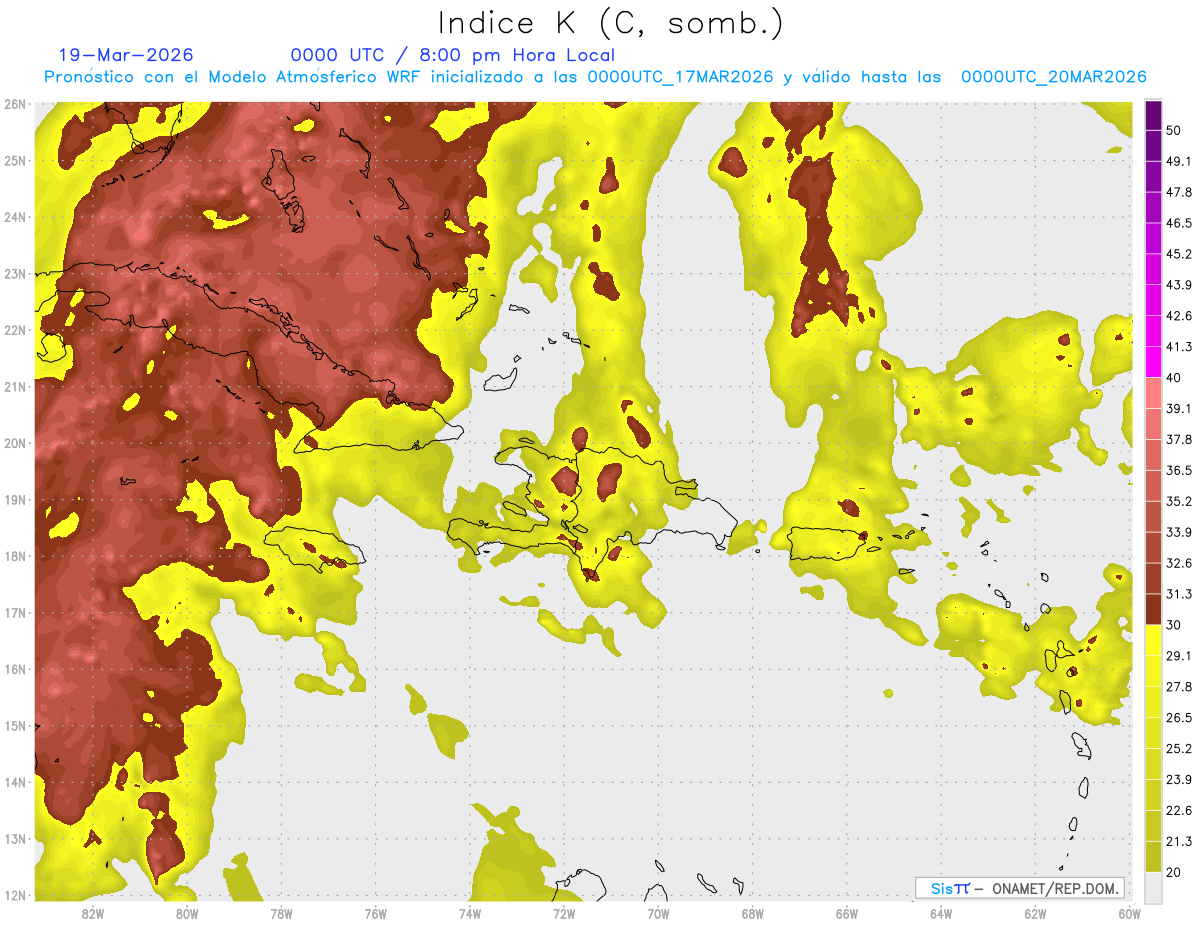Click the colorbar label "22.6"
1200x927 pixels.
coord(1179,811)
